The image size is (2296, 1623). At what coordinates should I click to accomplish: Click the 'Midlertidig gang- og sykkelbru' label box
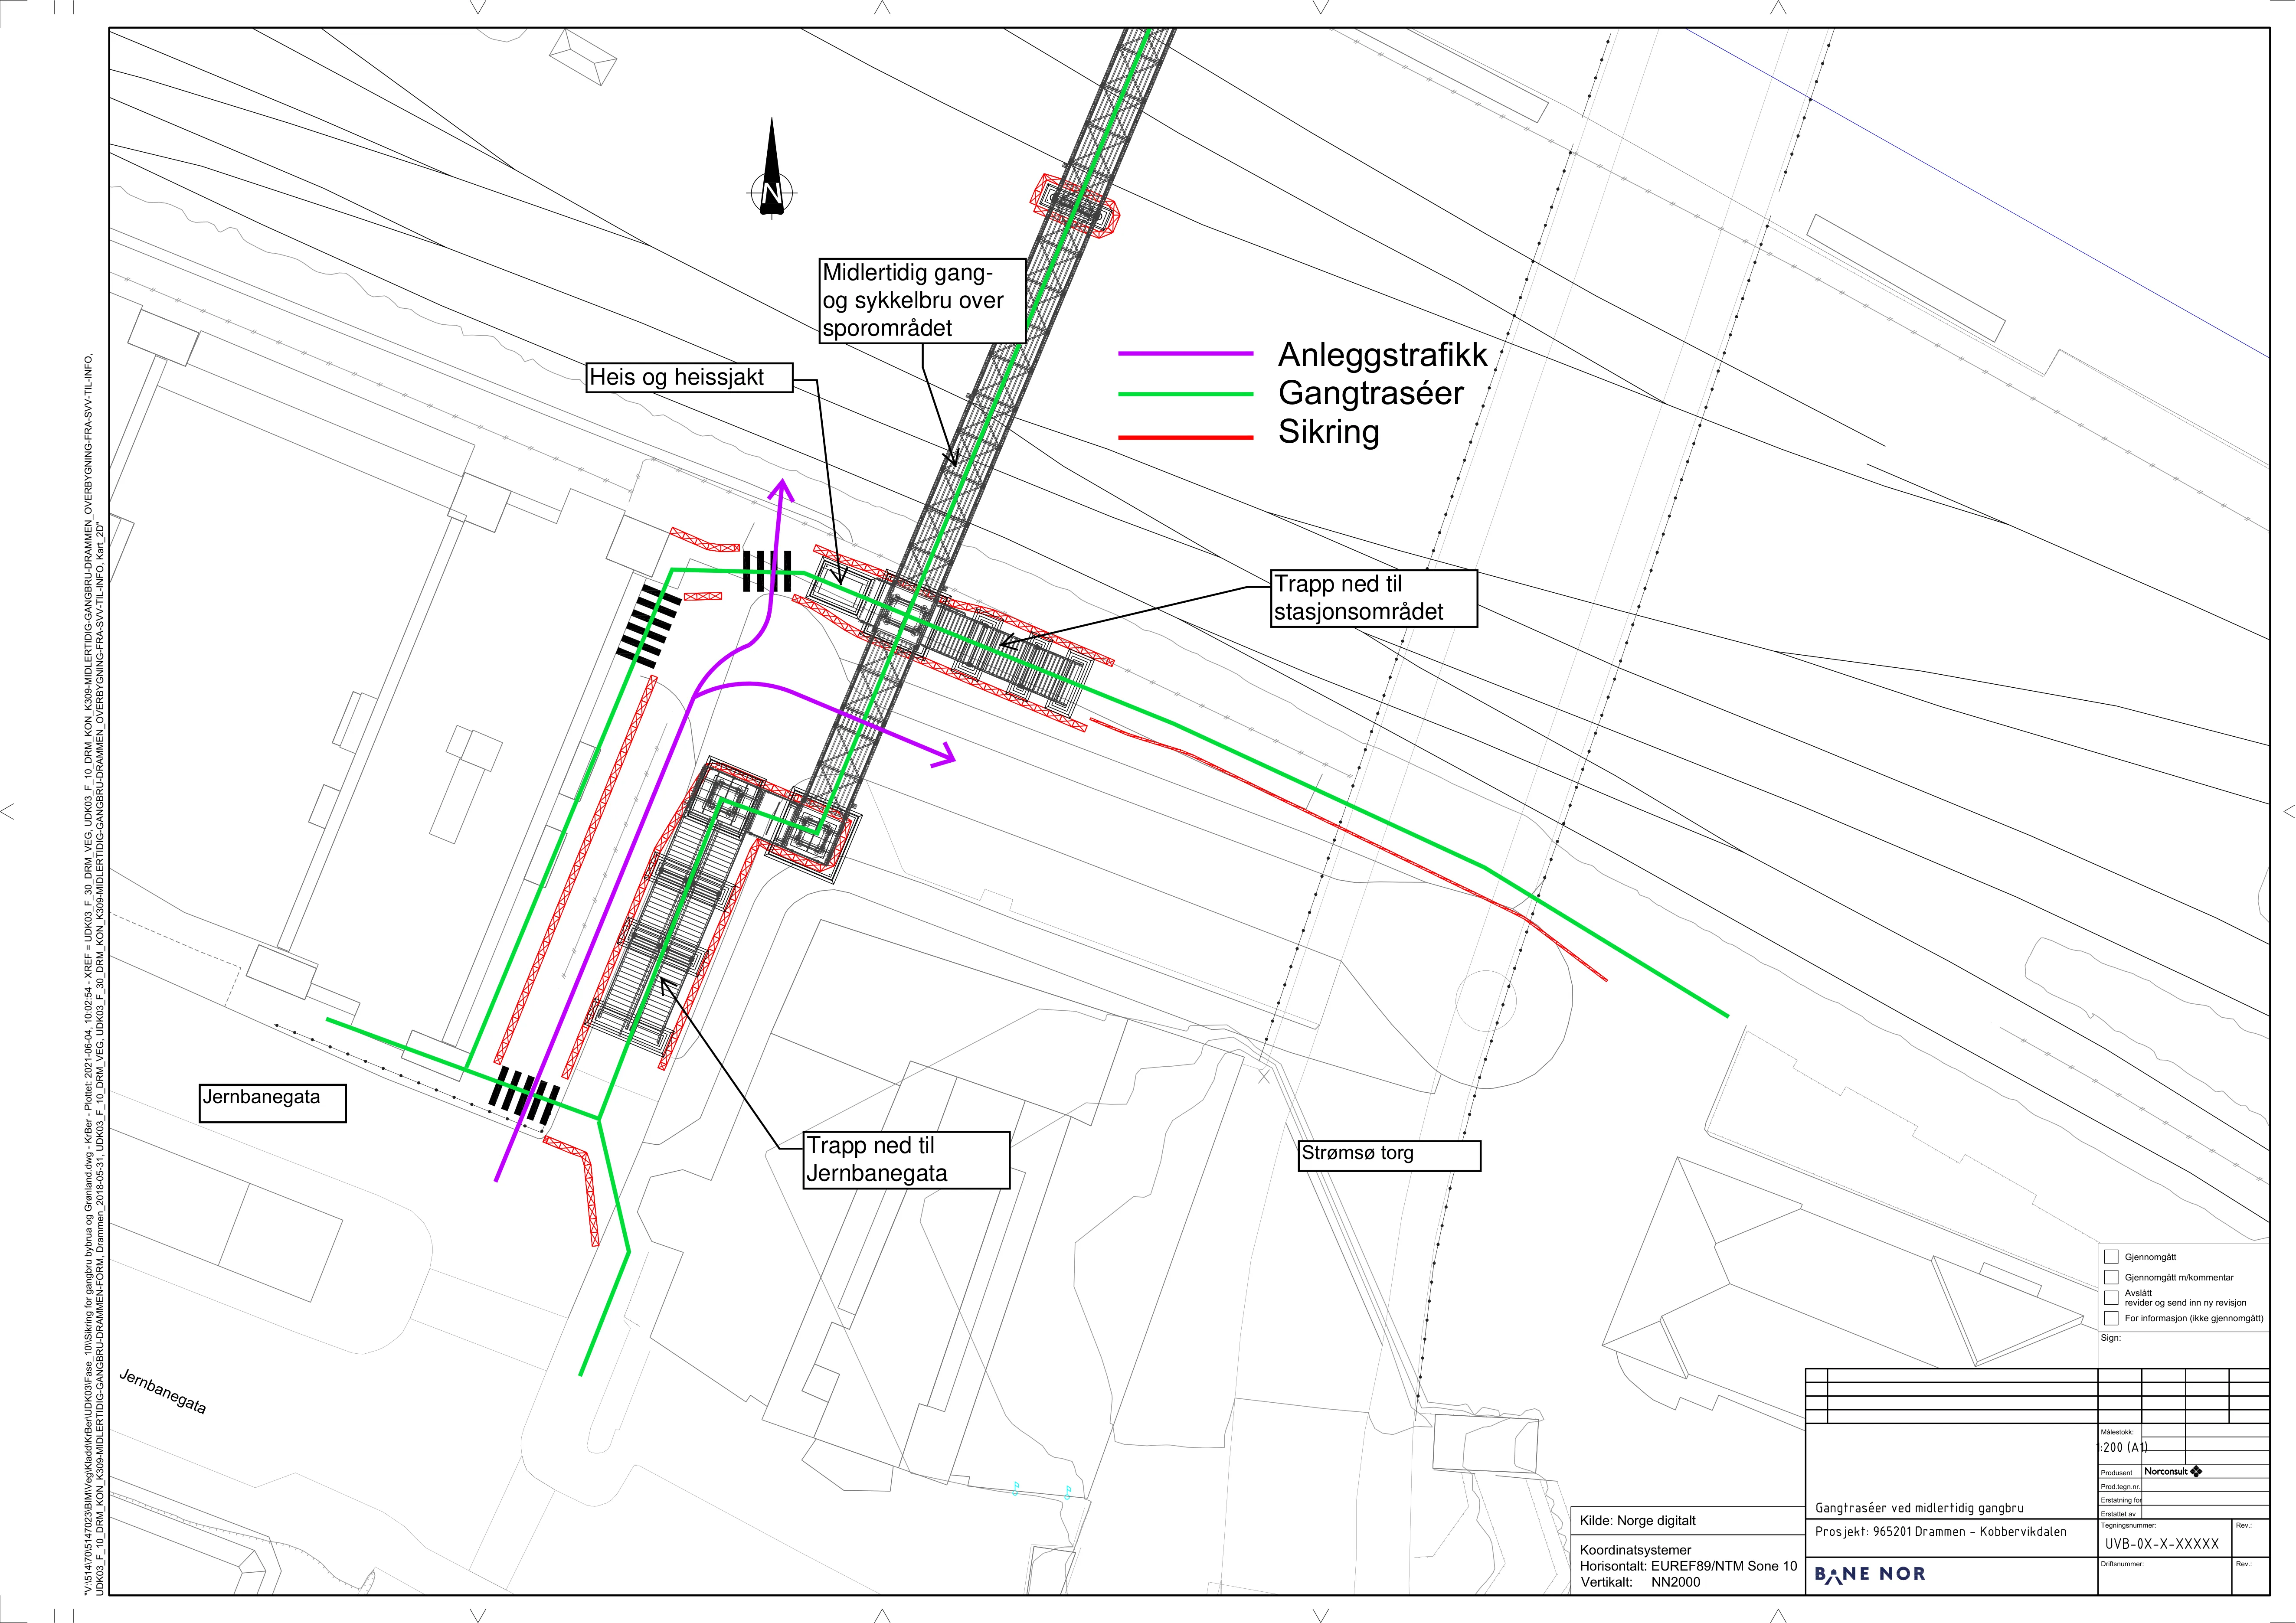(923, 300)
